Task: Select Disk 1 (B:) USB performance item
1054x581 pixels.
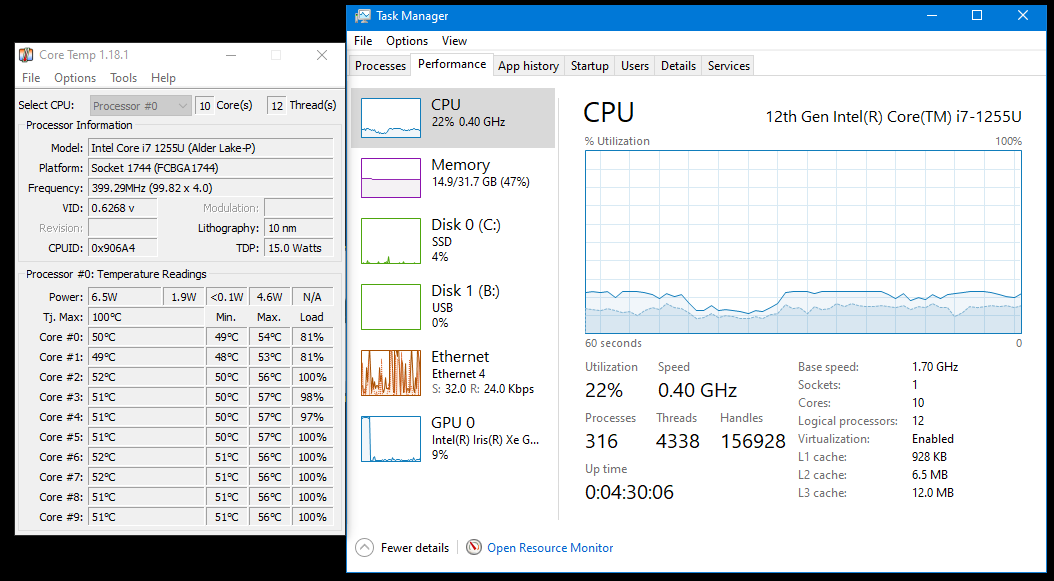Action: [453, 306]
